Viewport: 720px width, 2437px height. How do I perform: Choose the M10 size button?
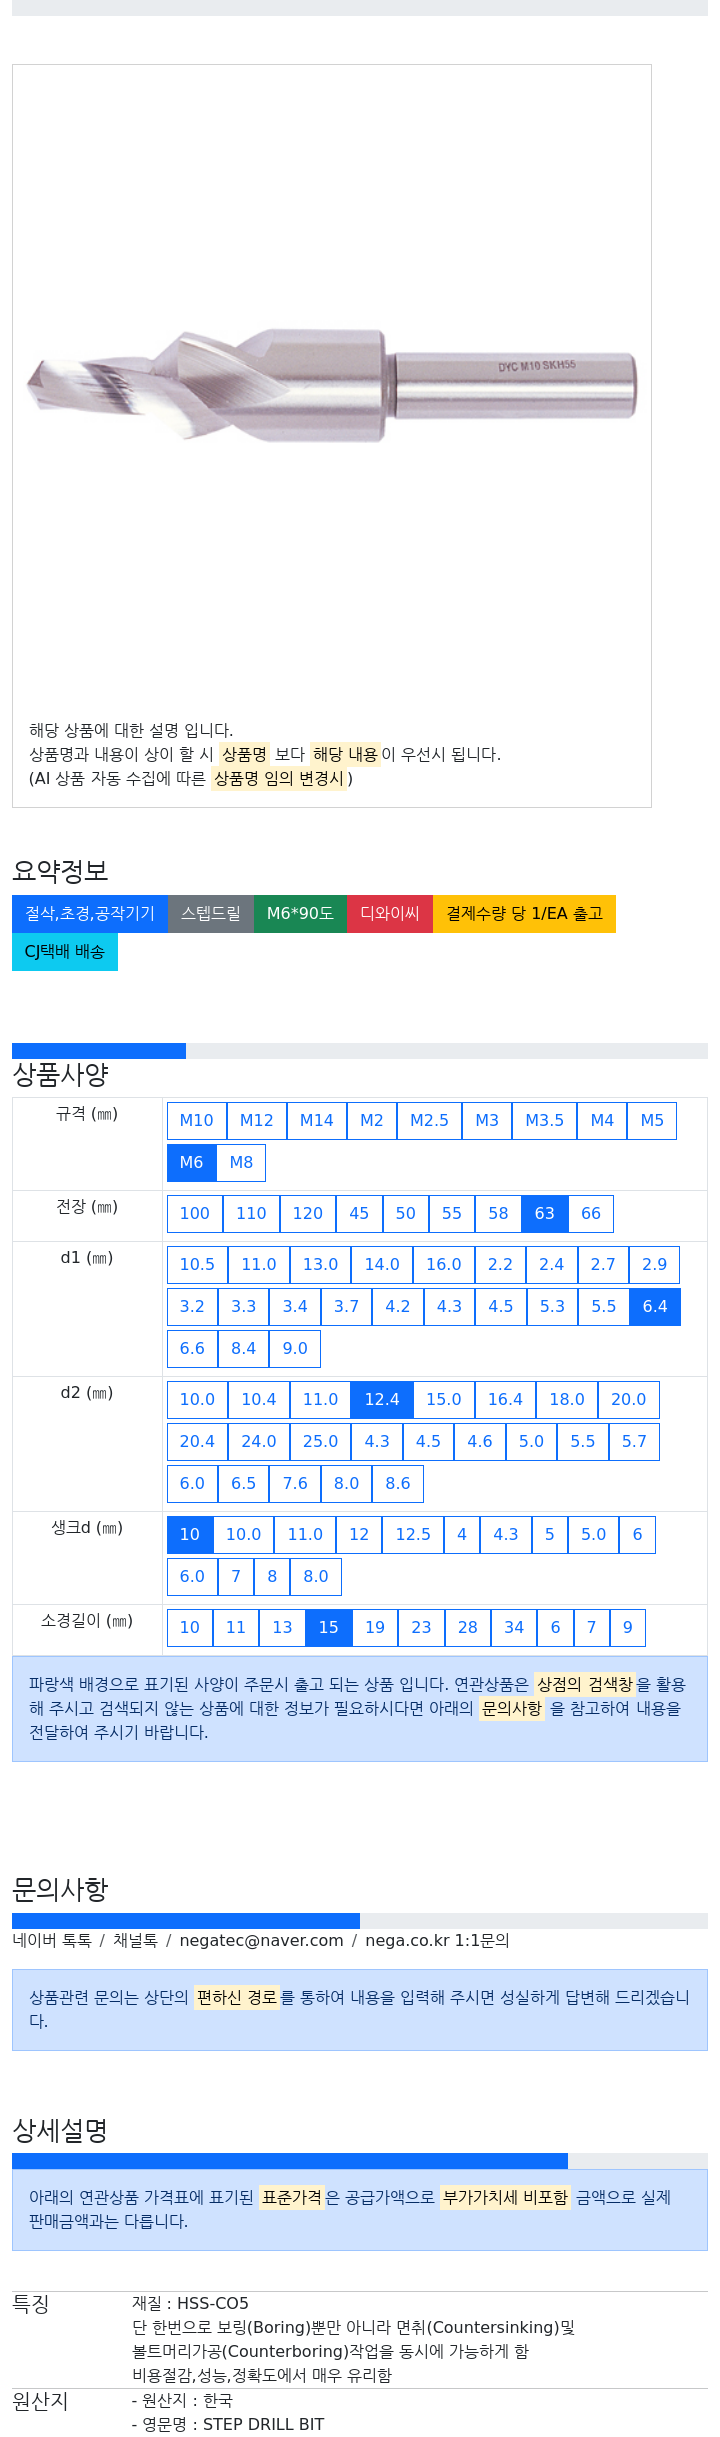196,1120
